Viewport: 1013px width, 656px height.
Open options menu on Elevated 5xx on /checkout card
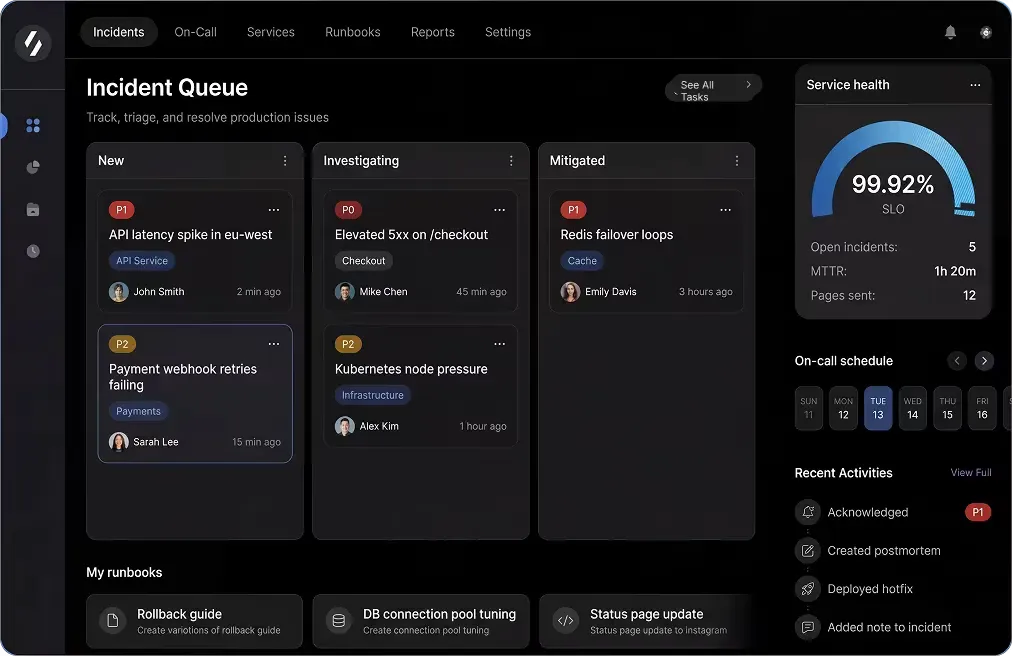tap(499, 210)
